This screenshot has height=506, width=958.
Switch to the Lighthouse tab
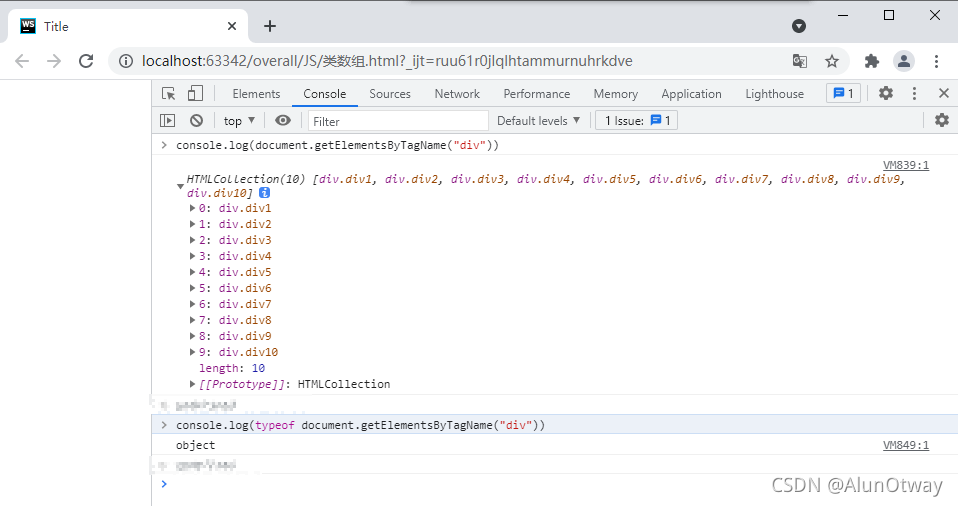774,94
